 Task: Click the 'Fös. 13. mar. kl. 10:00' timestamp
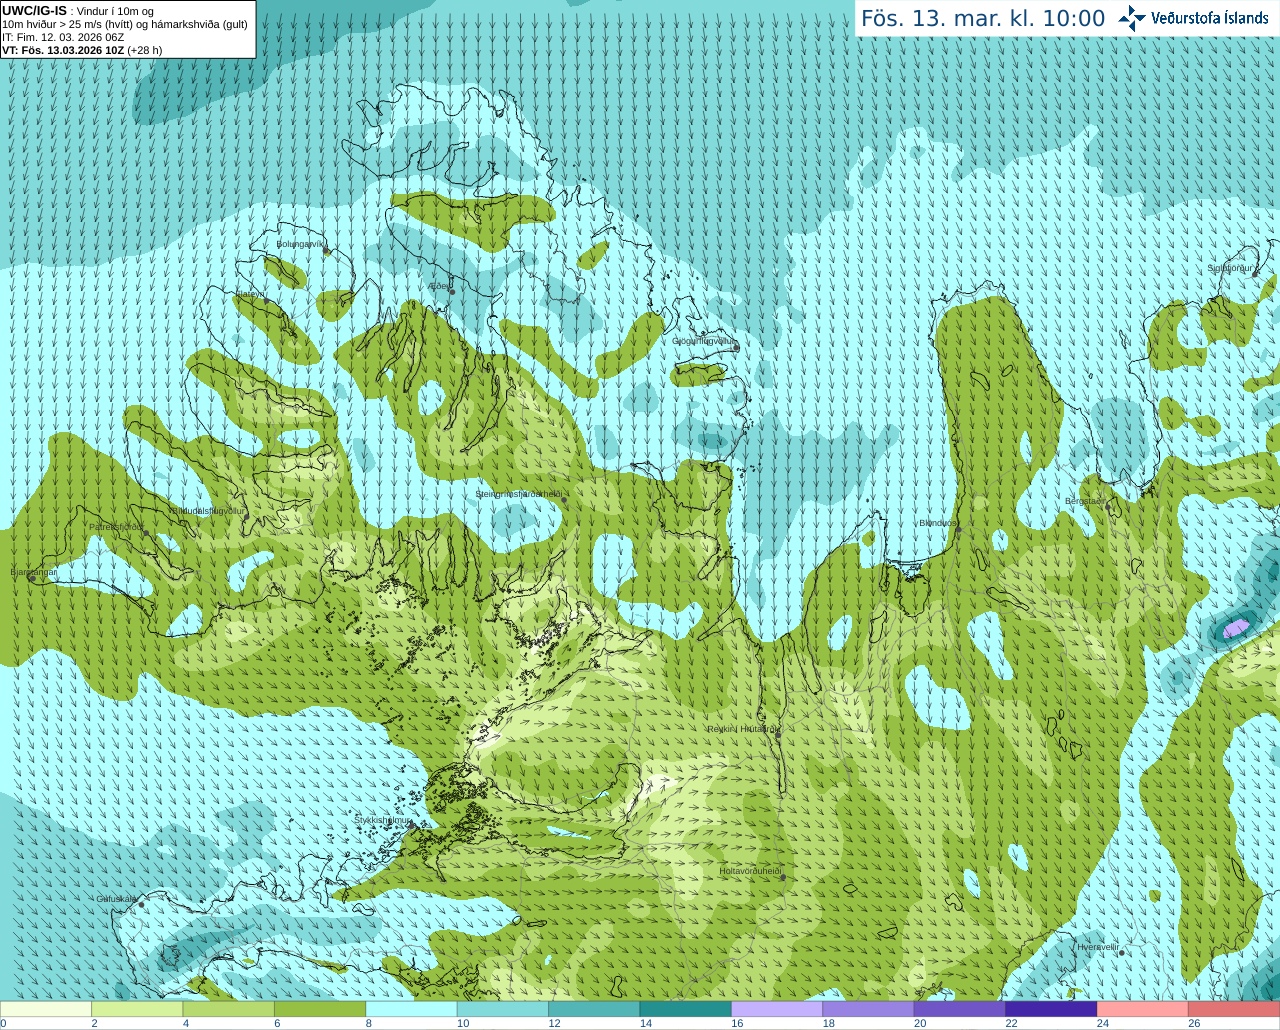point(983,19)
